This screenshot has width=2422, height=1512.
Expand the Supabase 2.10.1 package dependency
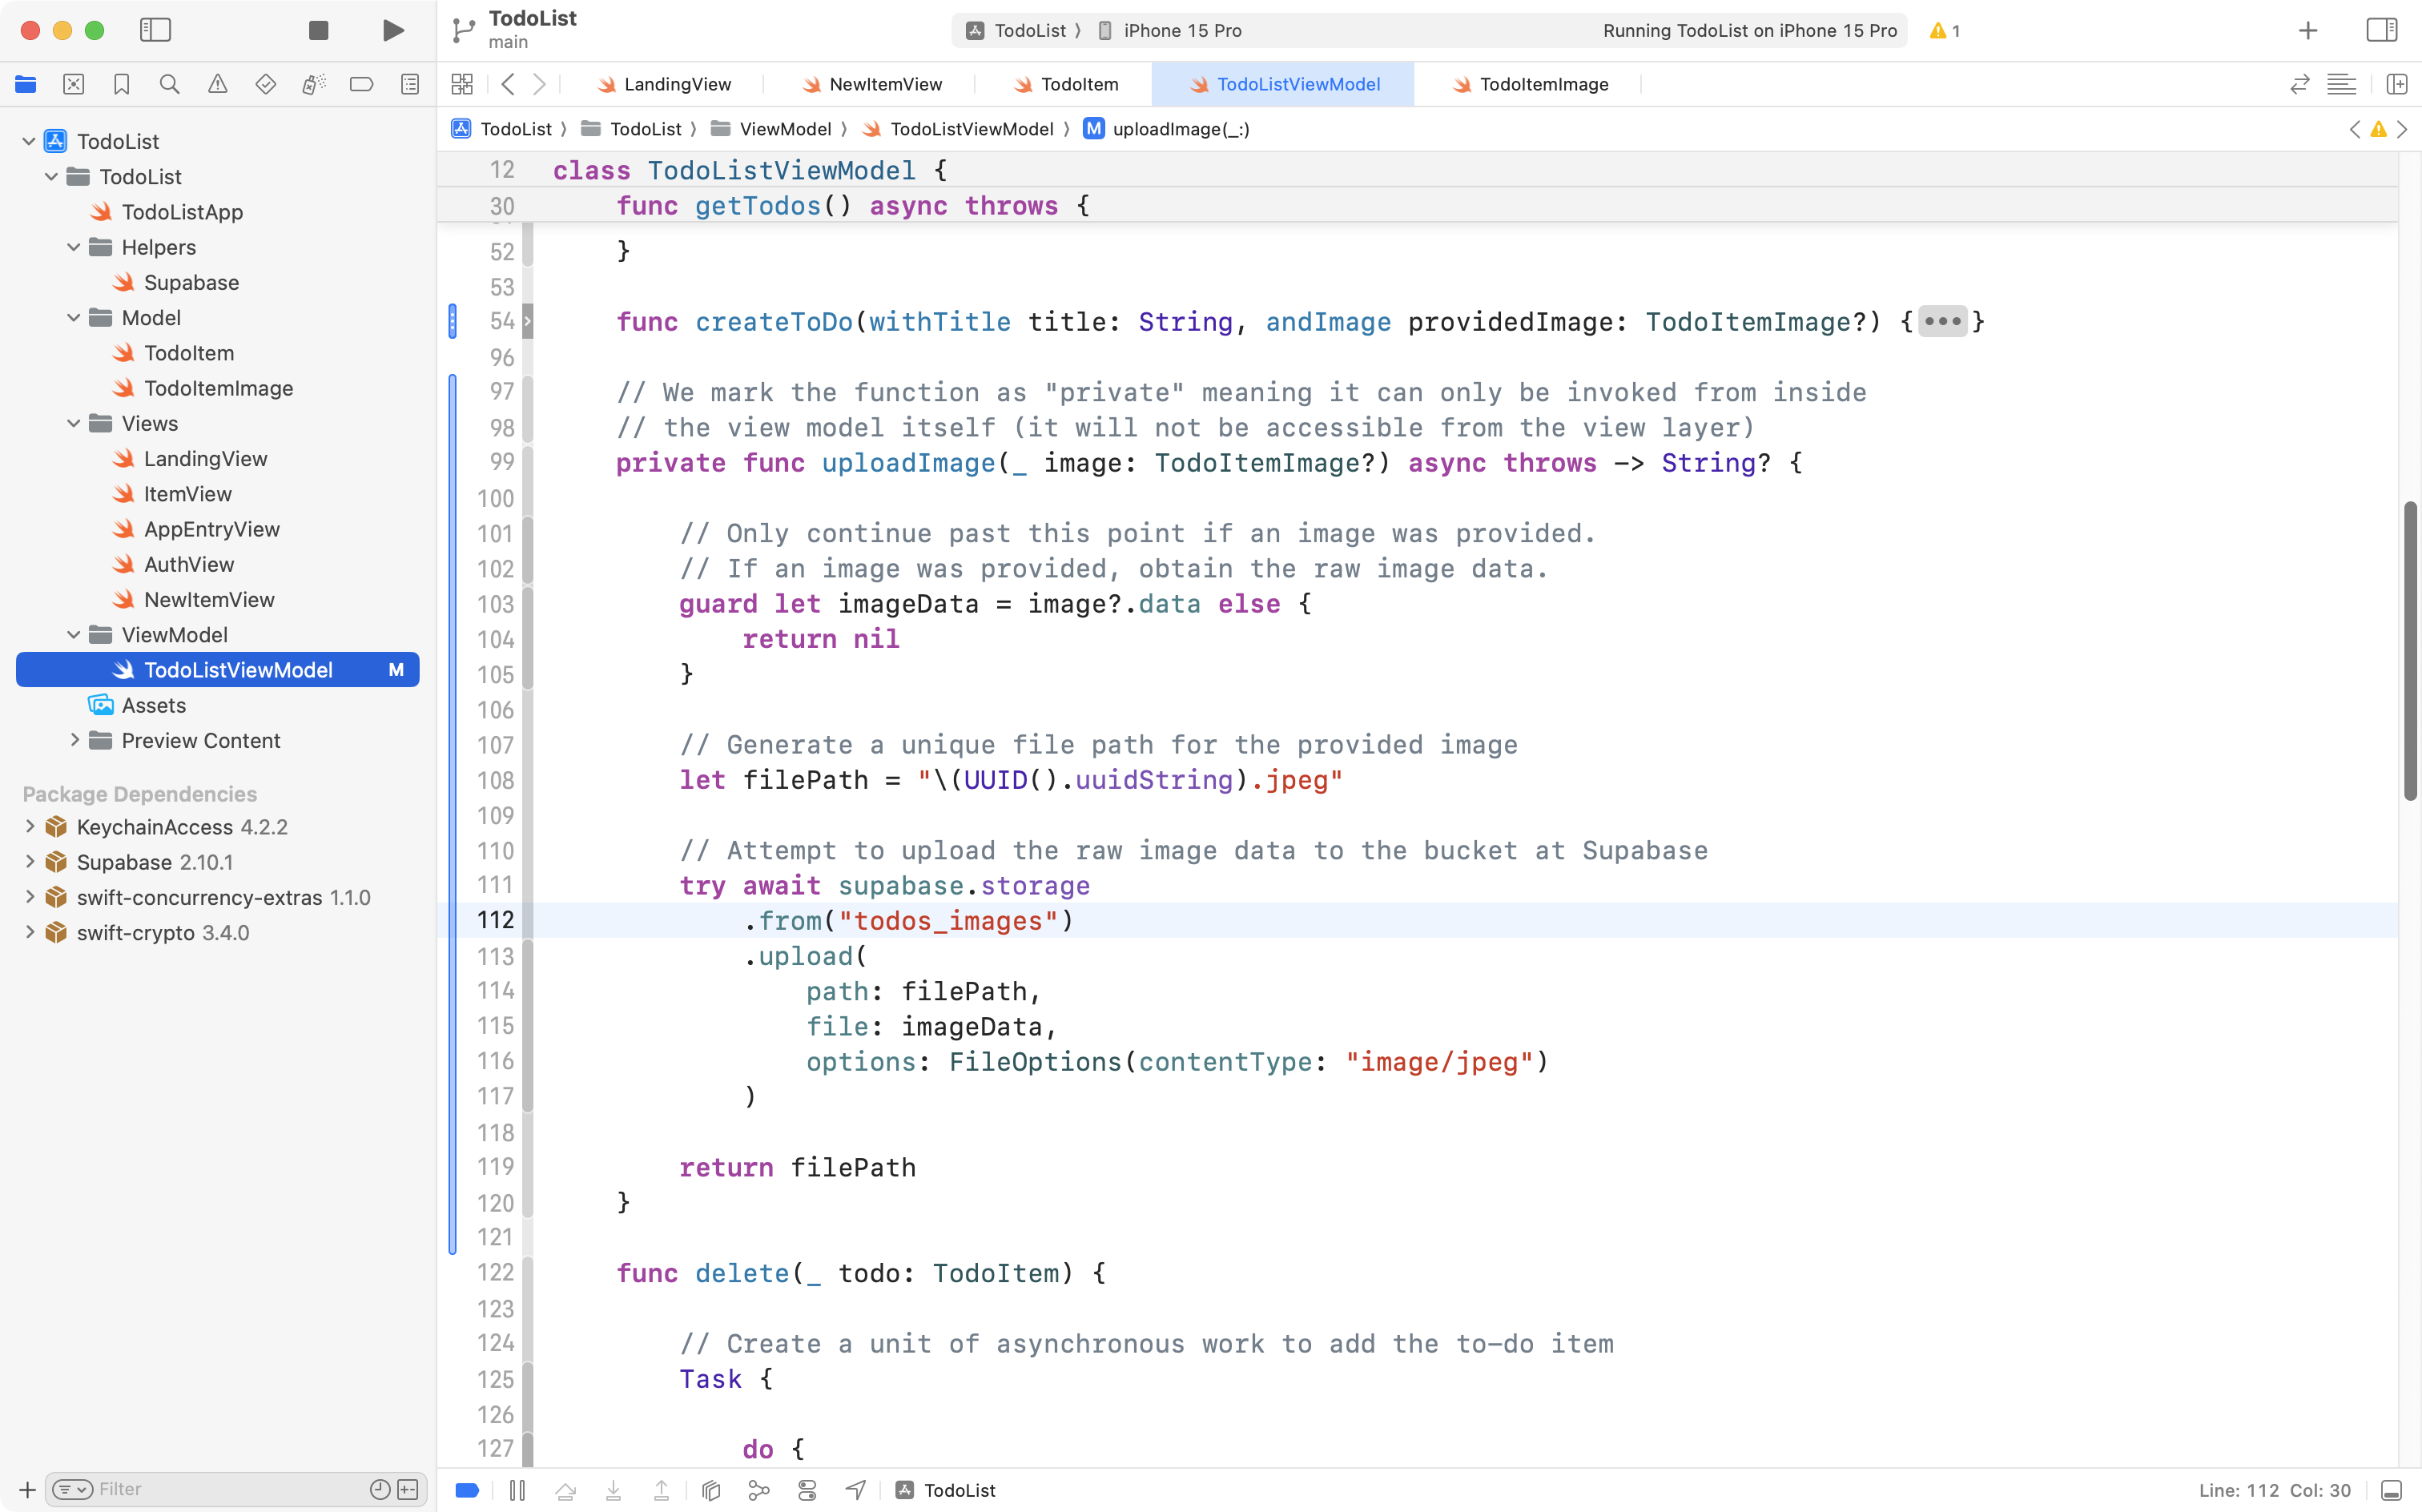28,862
